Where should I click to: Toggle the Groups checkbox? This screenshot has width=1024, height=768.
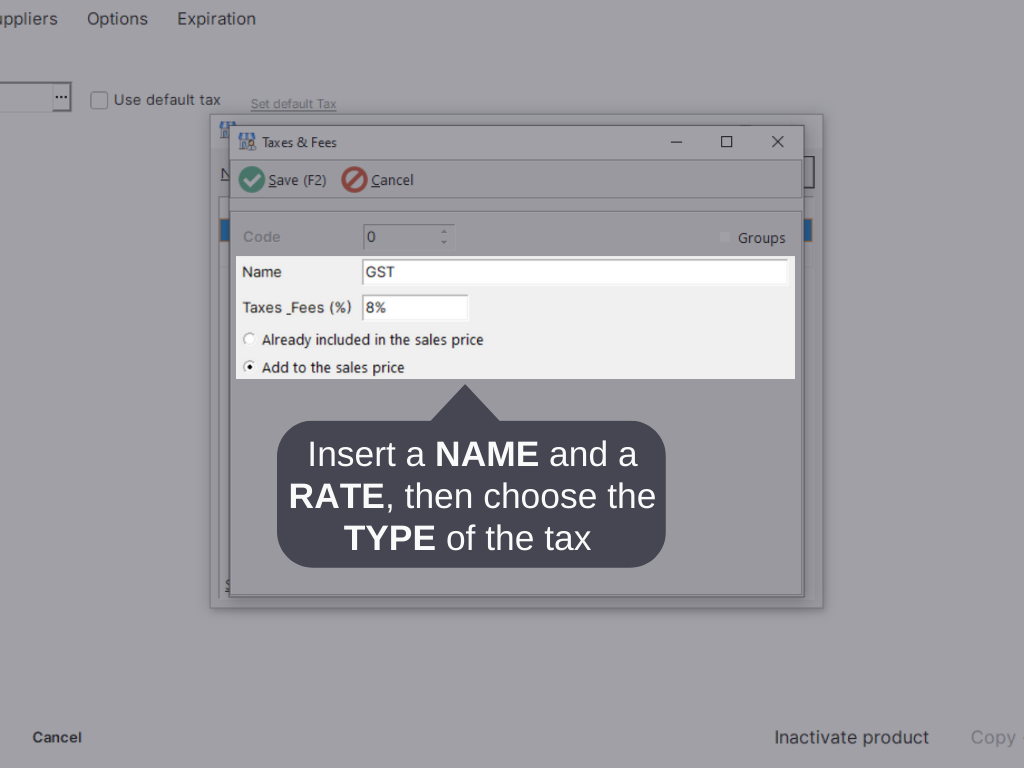tap(725, 238)
